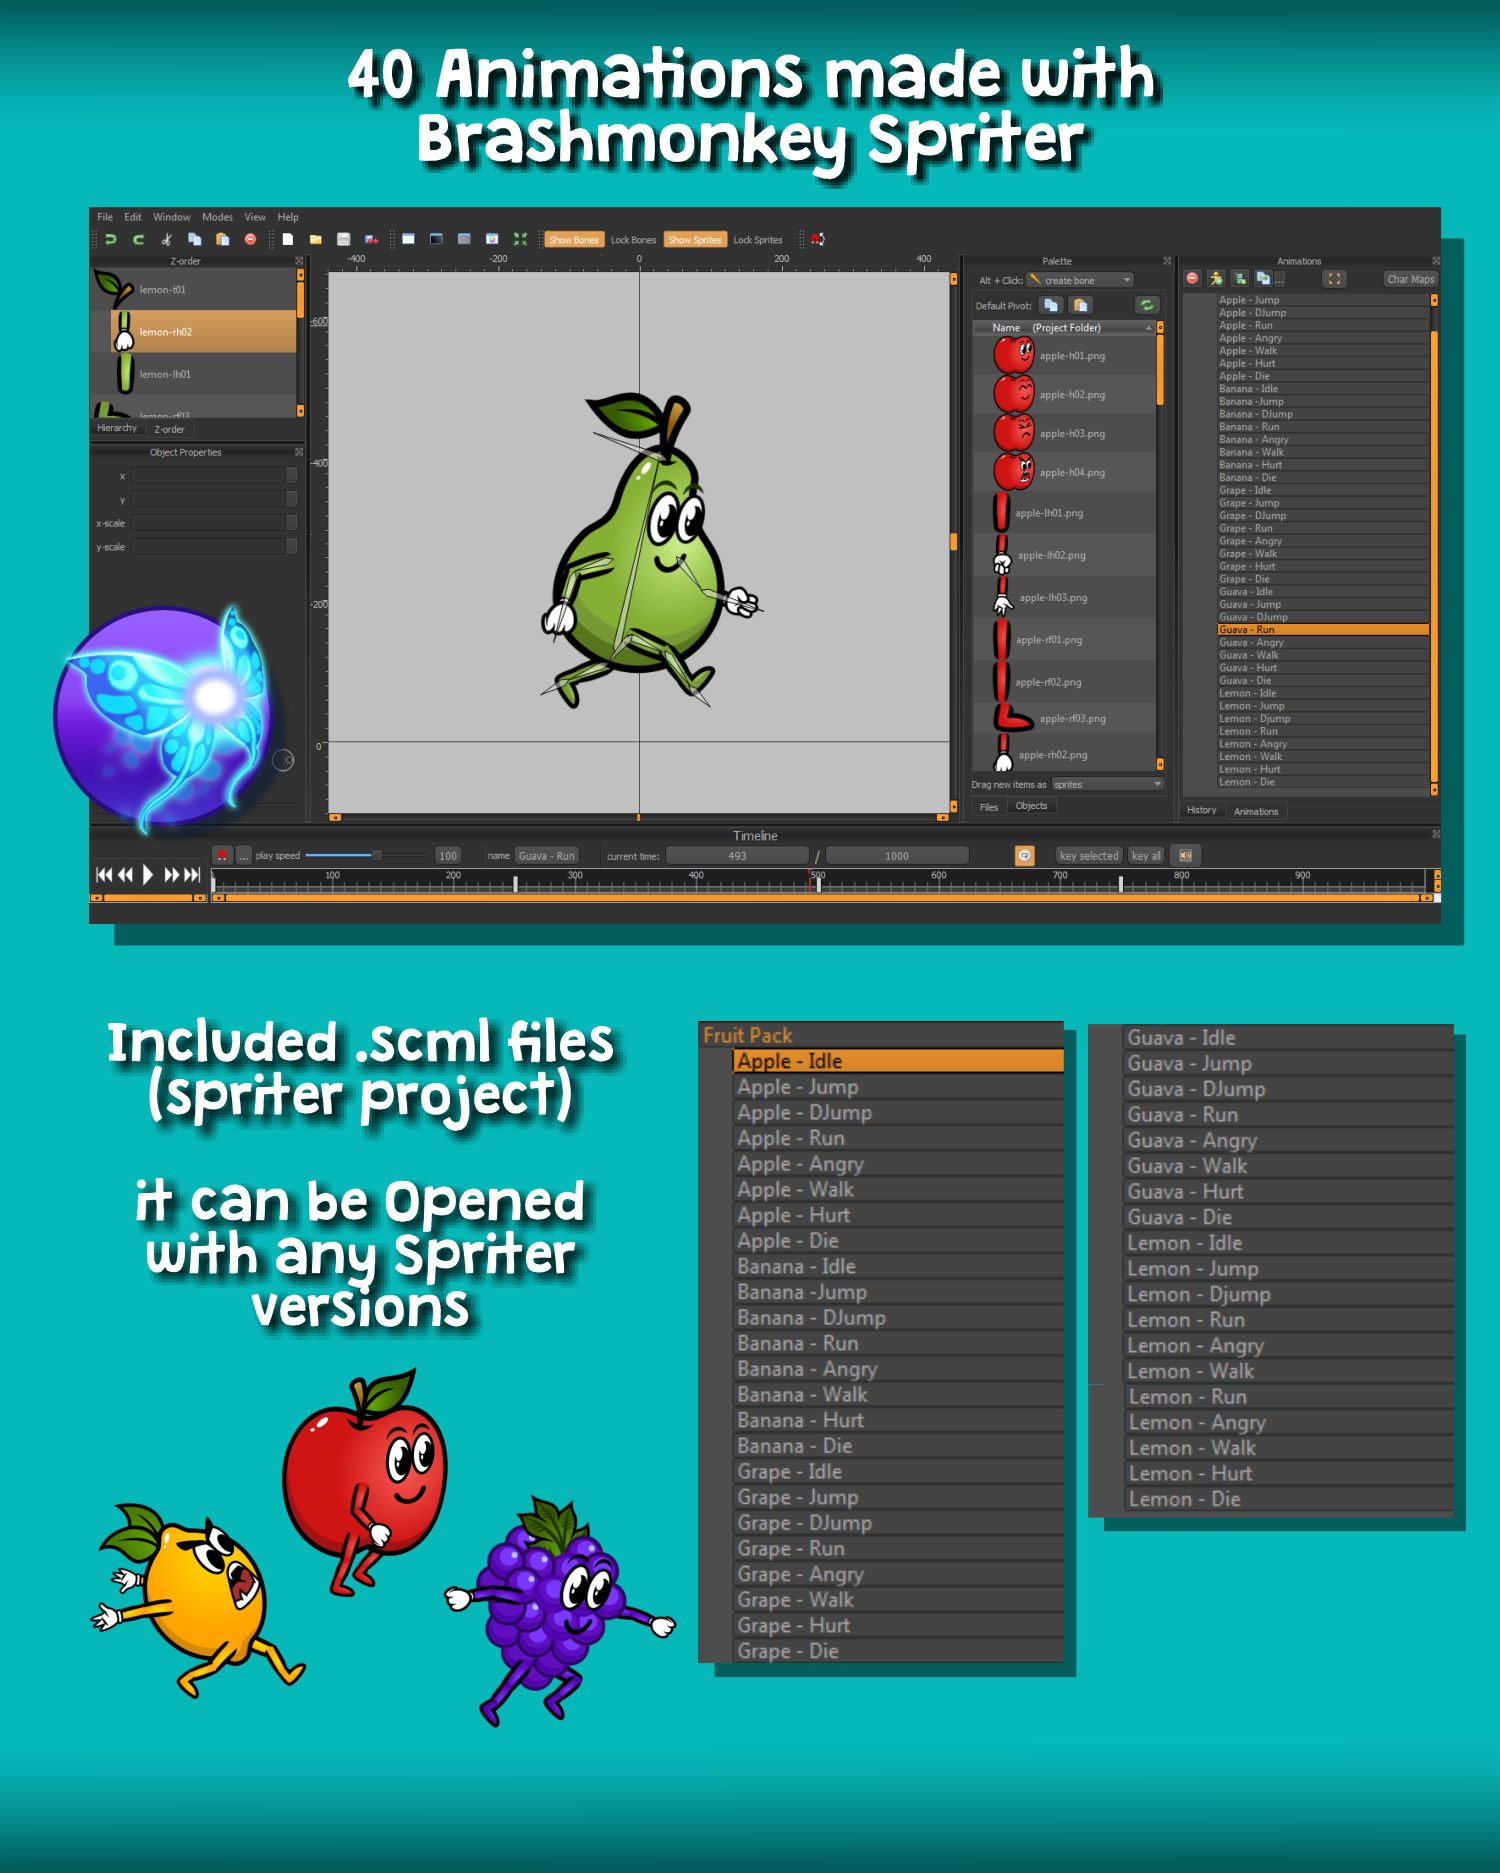
Task: Click the orange loop icon in Timeline
Action: tap(1025, 855)
